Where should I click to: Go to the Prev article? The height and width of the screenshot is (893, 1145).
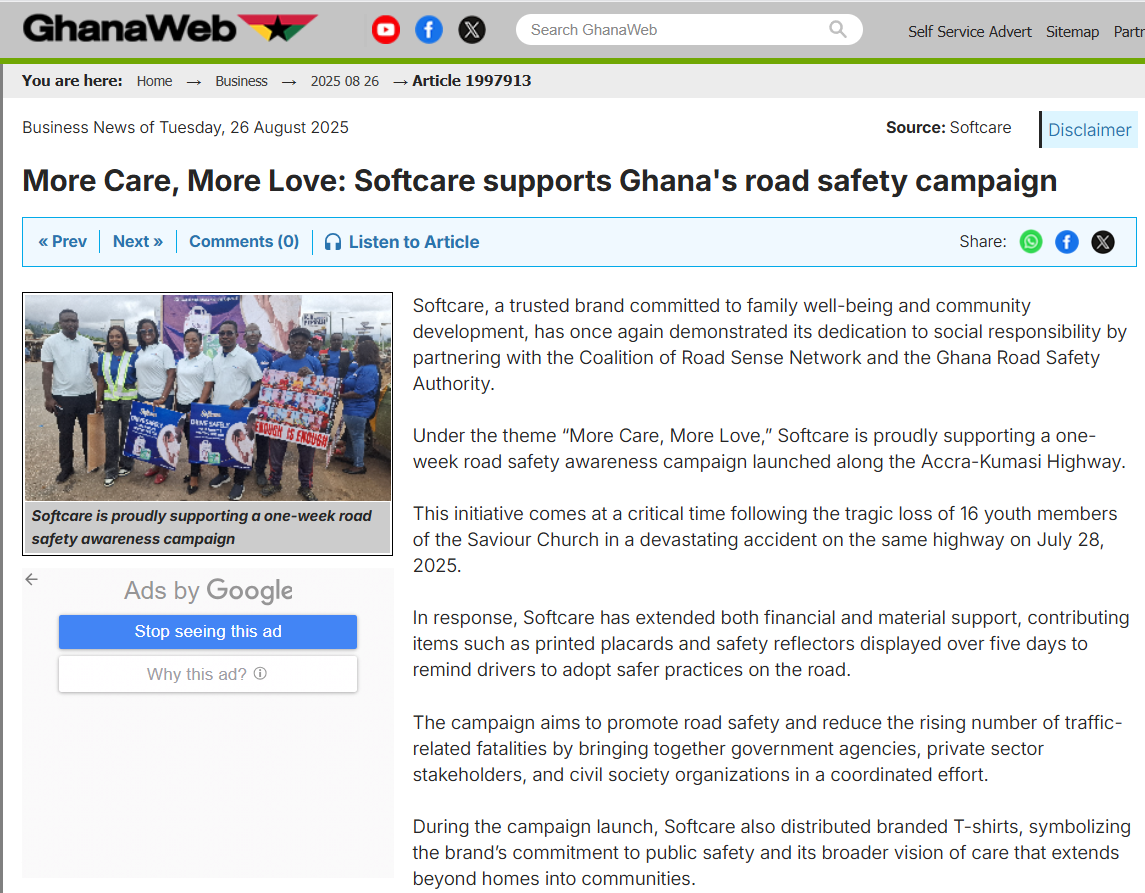click(x=63, y=242)
